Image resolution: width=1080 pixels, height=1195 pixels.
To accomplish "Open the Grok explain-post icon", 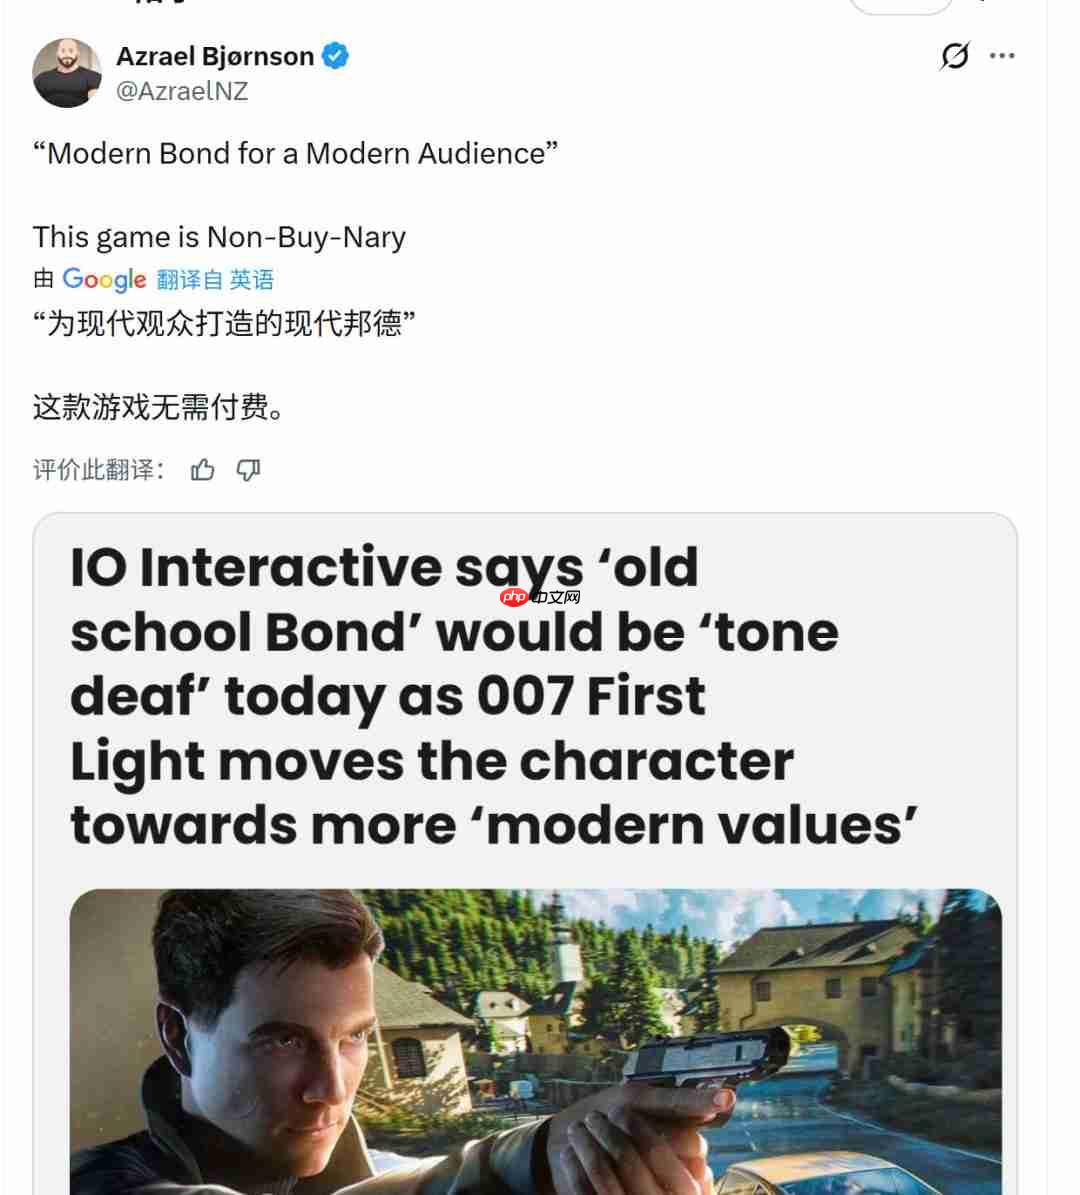I will point(954,56).
